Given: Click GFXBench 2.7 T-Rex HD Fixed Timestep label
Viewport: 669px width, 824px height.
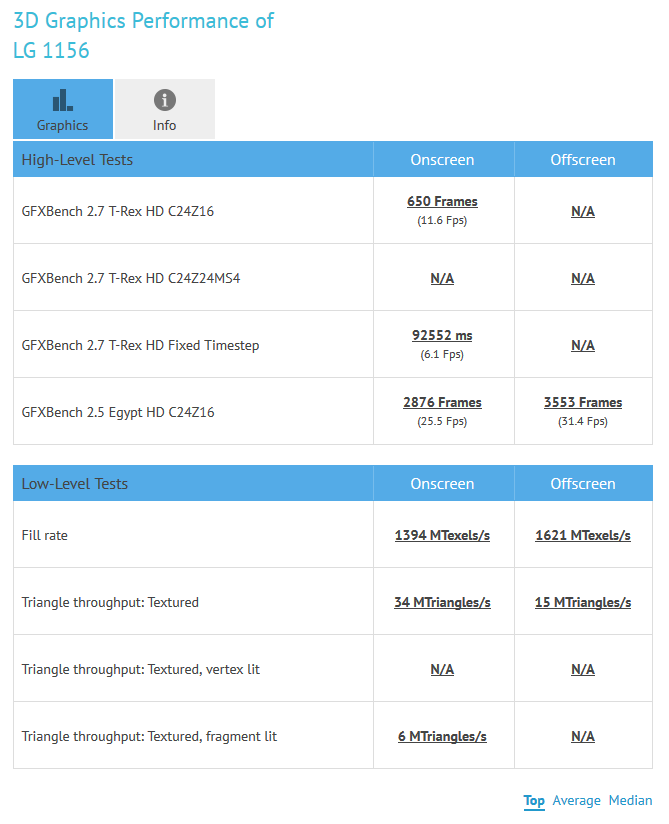Looking at the screenshot, I should point(140,345).
